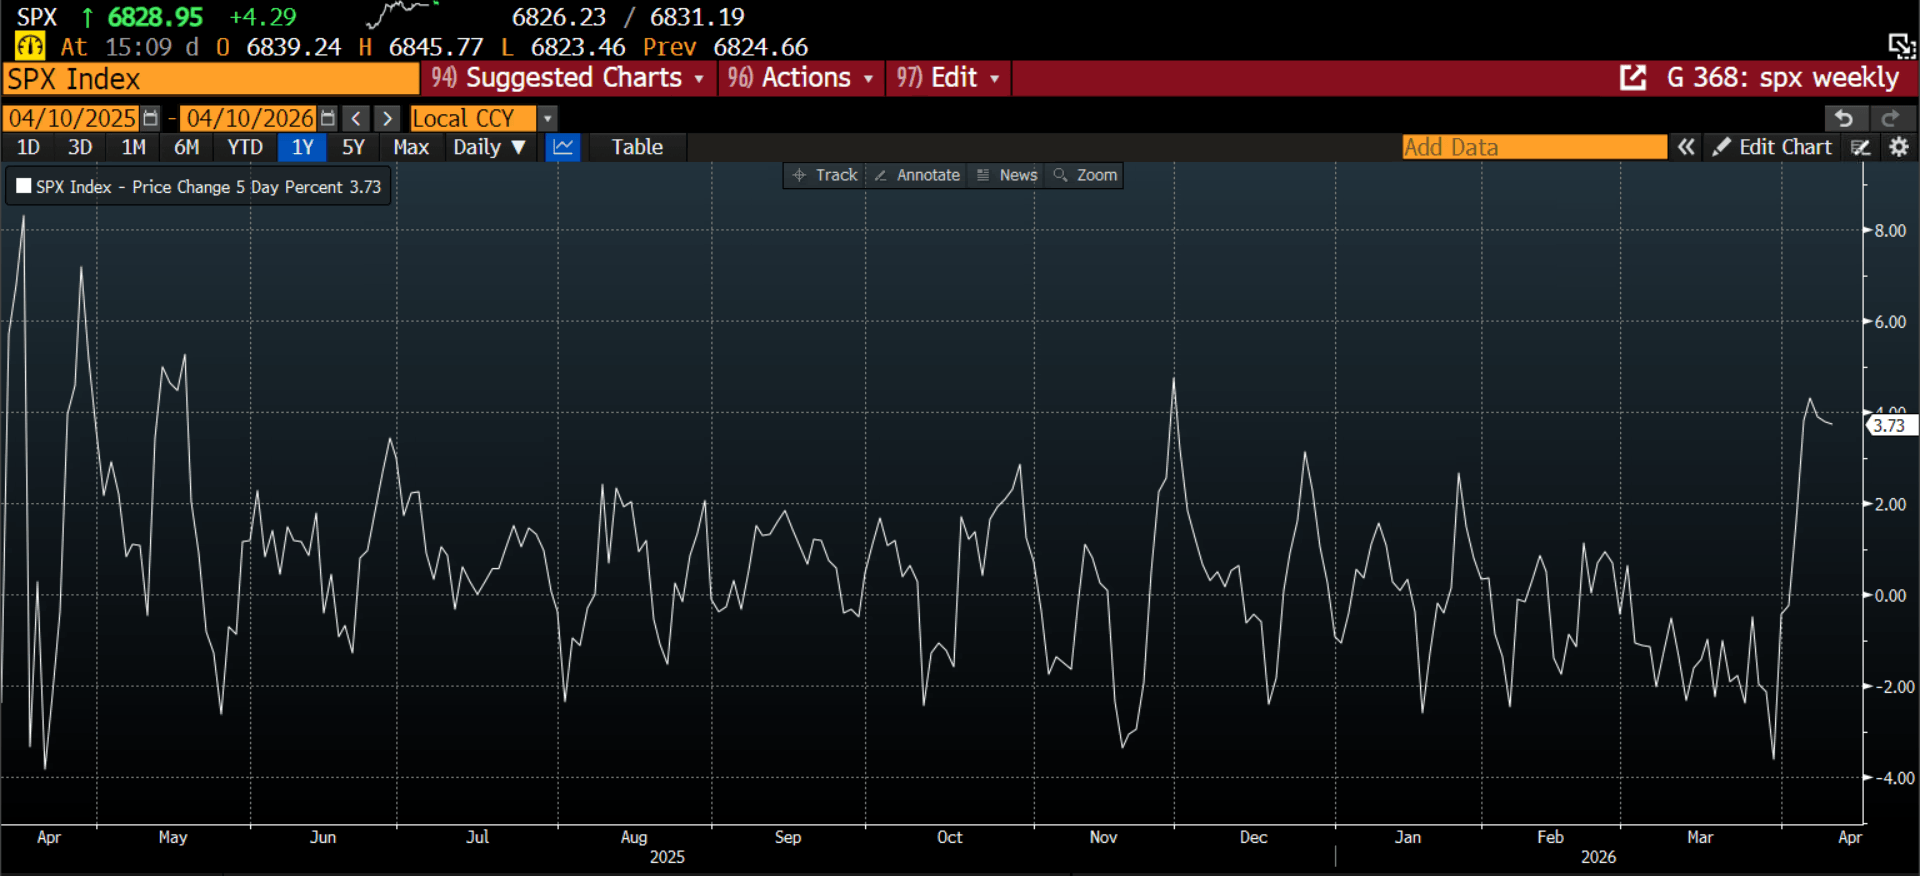Image resolution: width=1920 pixels, height=876 pixels.
Task: Toggle the Annotate drawing mode
Action: pyautogui.click(x=917, y=175)
